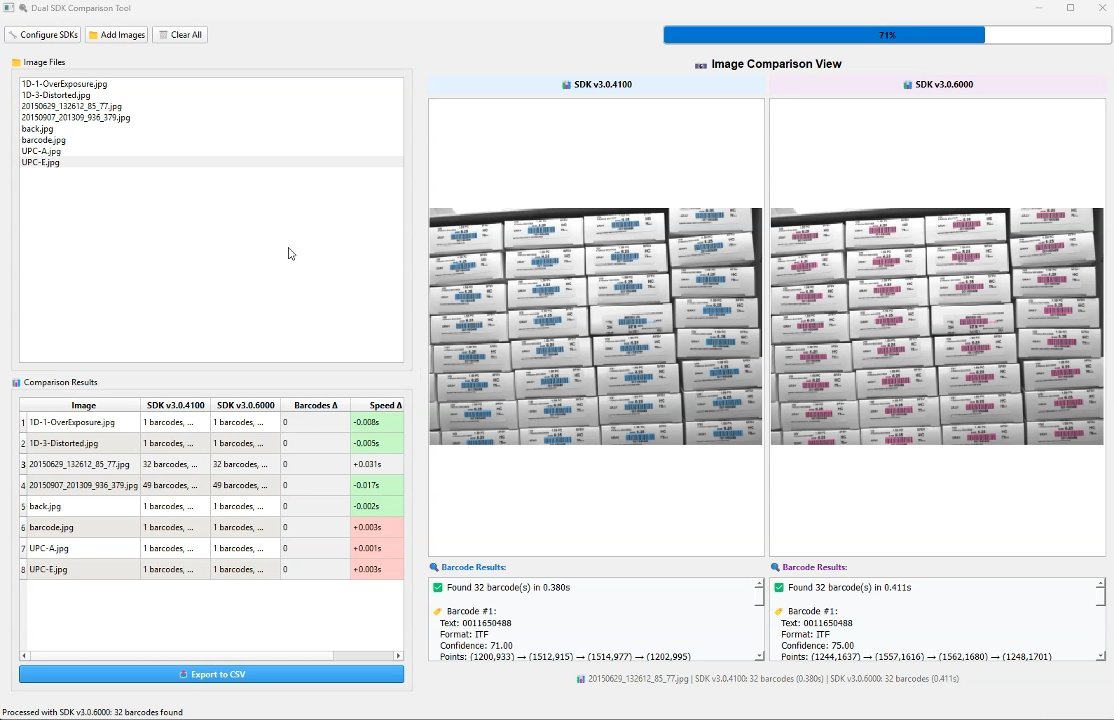
Task: Select the barcode.jpg row in Comparison Results
Action: tap(80, 527)
